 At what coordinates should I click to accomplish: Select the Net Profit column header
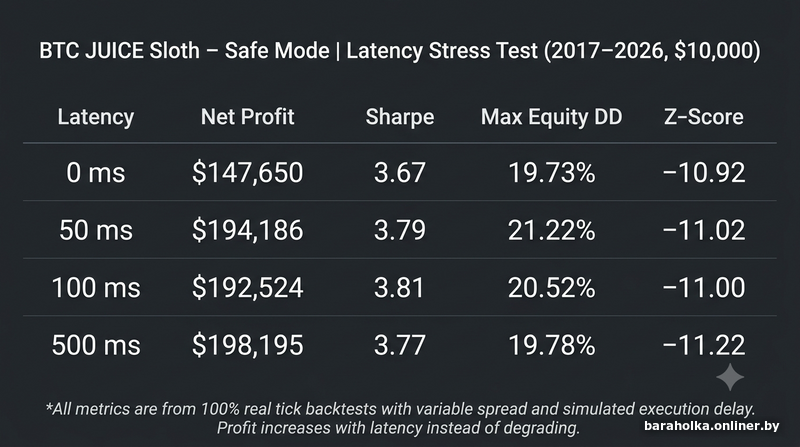247,117
